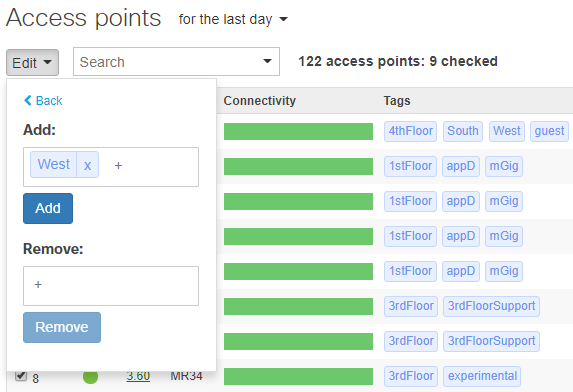Click the plus sign in Add tag field

pyautogui.click(x=118, y=165)
